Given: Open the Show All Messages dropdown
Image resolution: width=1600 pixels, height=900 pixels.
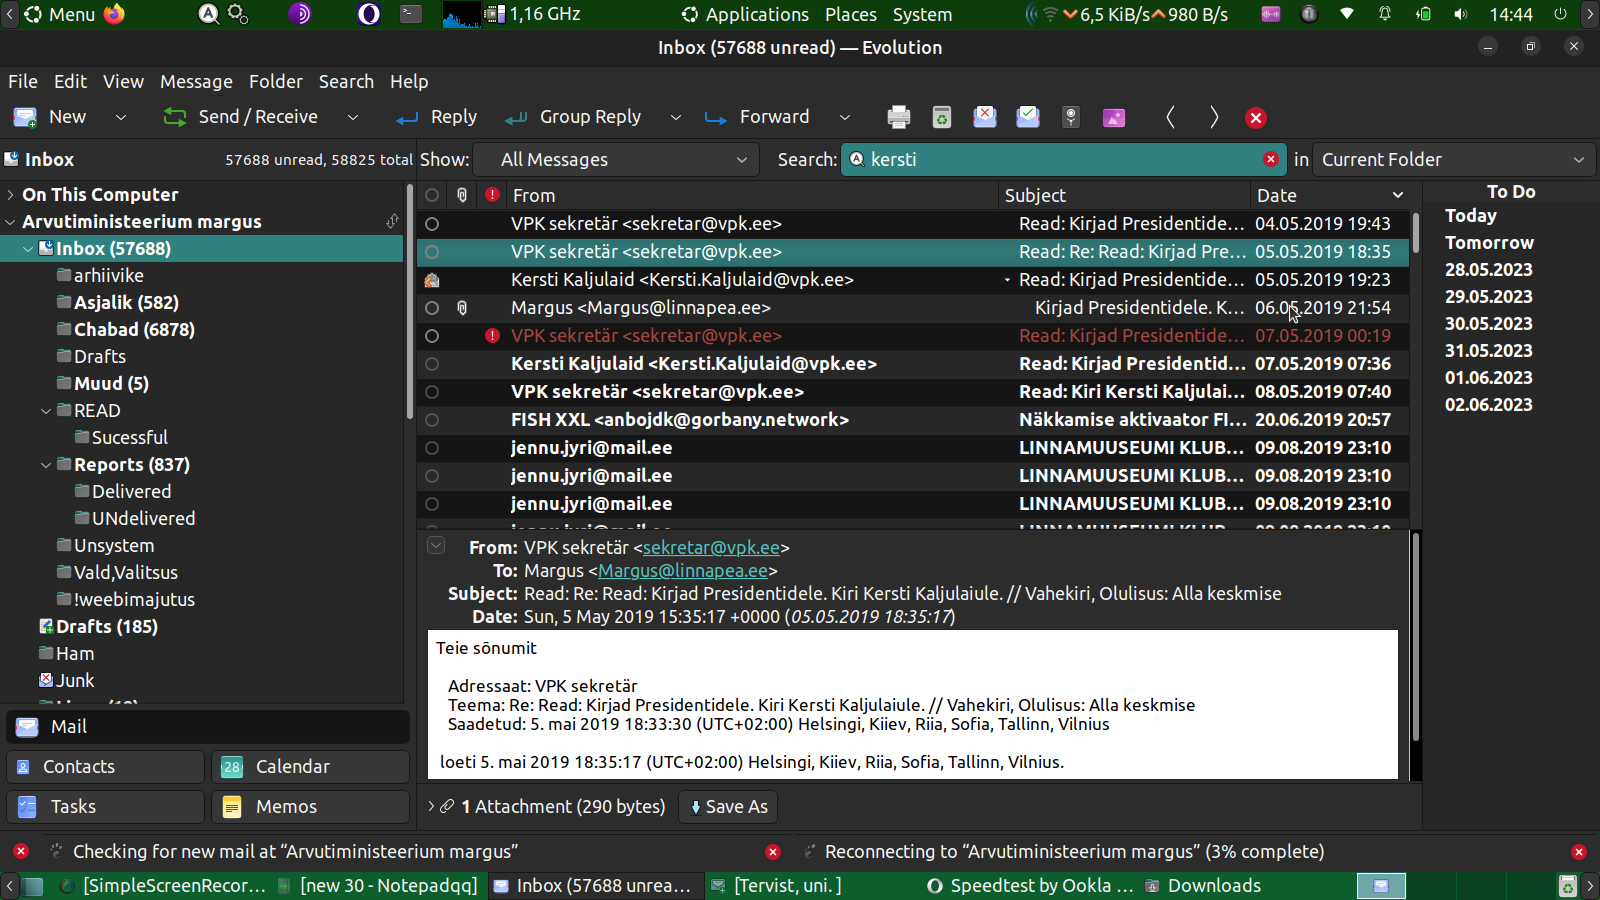Looking at the screenshot, I should tap(622, 160).
